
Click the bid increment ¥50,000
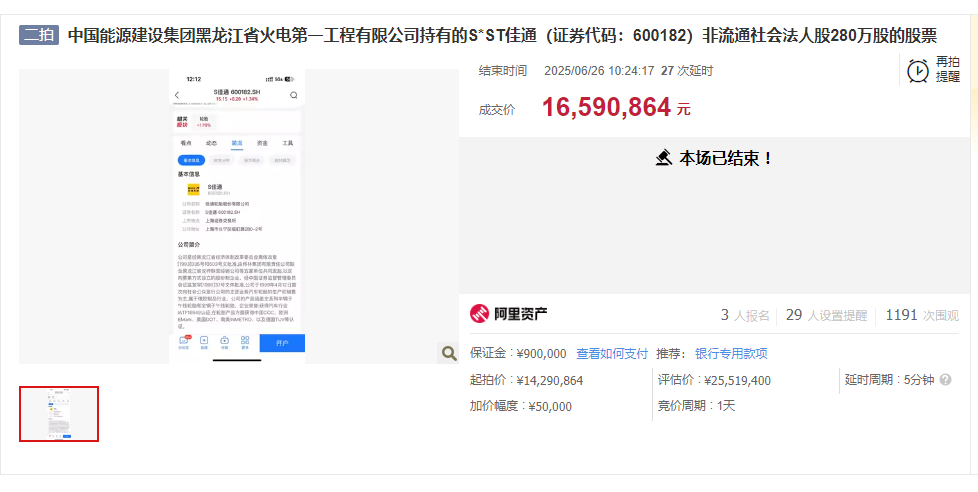click(550, 407)
